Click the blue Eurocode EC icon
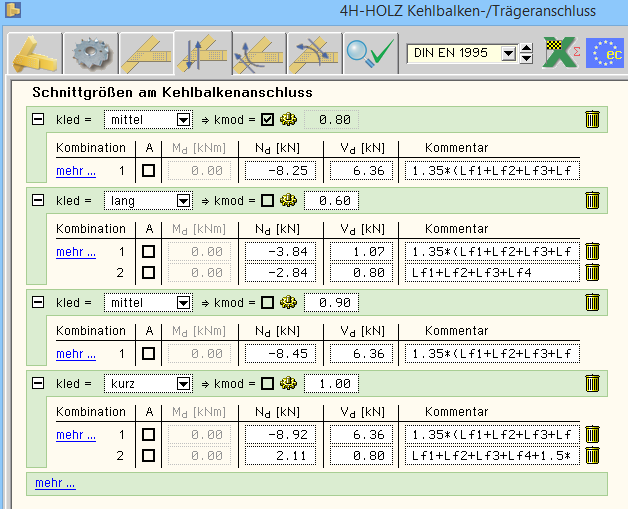 [604, 53]
